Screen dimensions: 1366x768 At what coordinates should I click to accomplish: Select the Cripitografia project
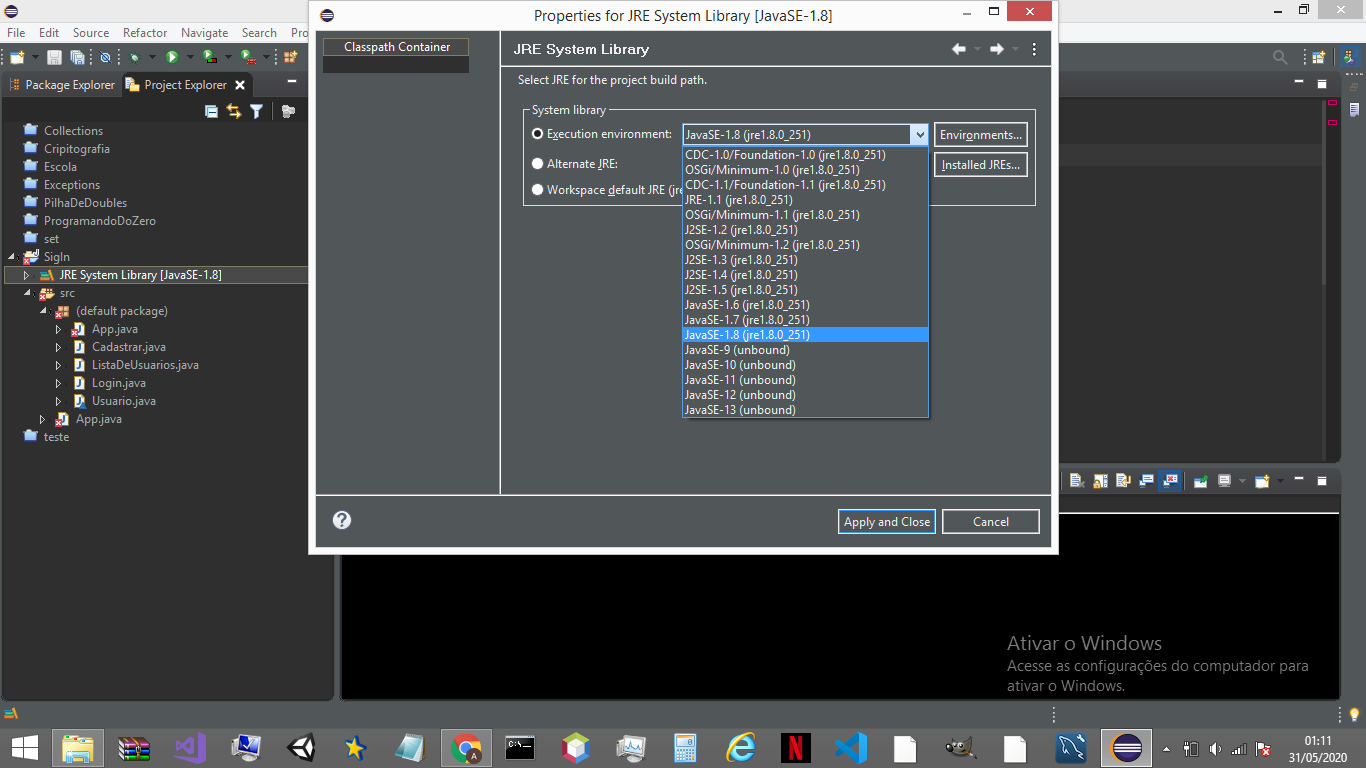point(76,149)
